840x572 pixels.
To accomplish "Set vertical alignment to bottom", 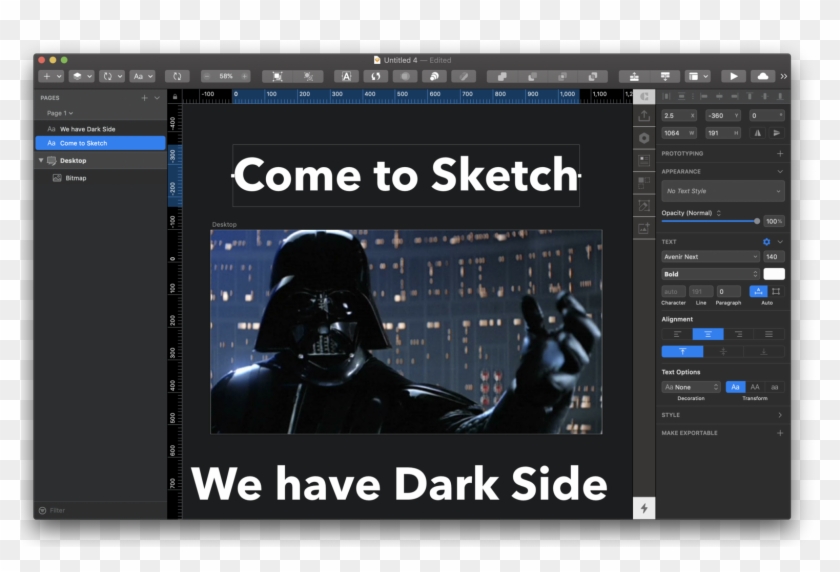I will (764, 352).
